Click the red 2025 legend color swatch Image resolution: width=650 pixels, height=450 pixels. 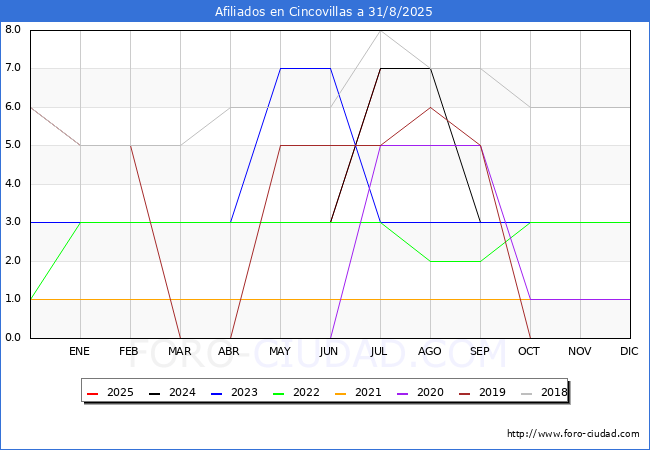[x=92, y=393]
